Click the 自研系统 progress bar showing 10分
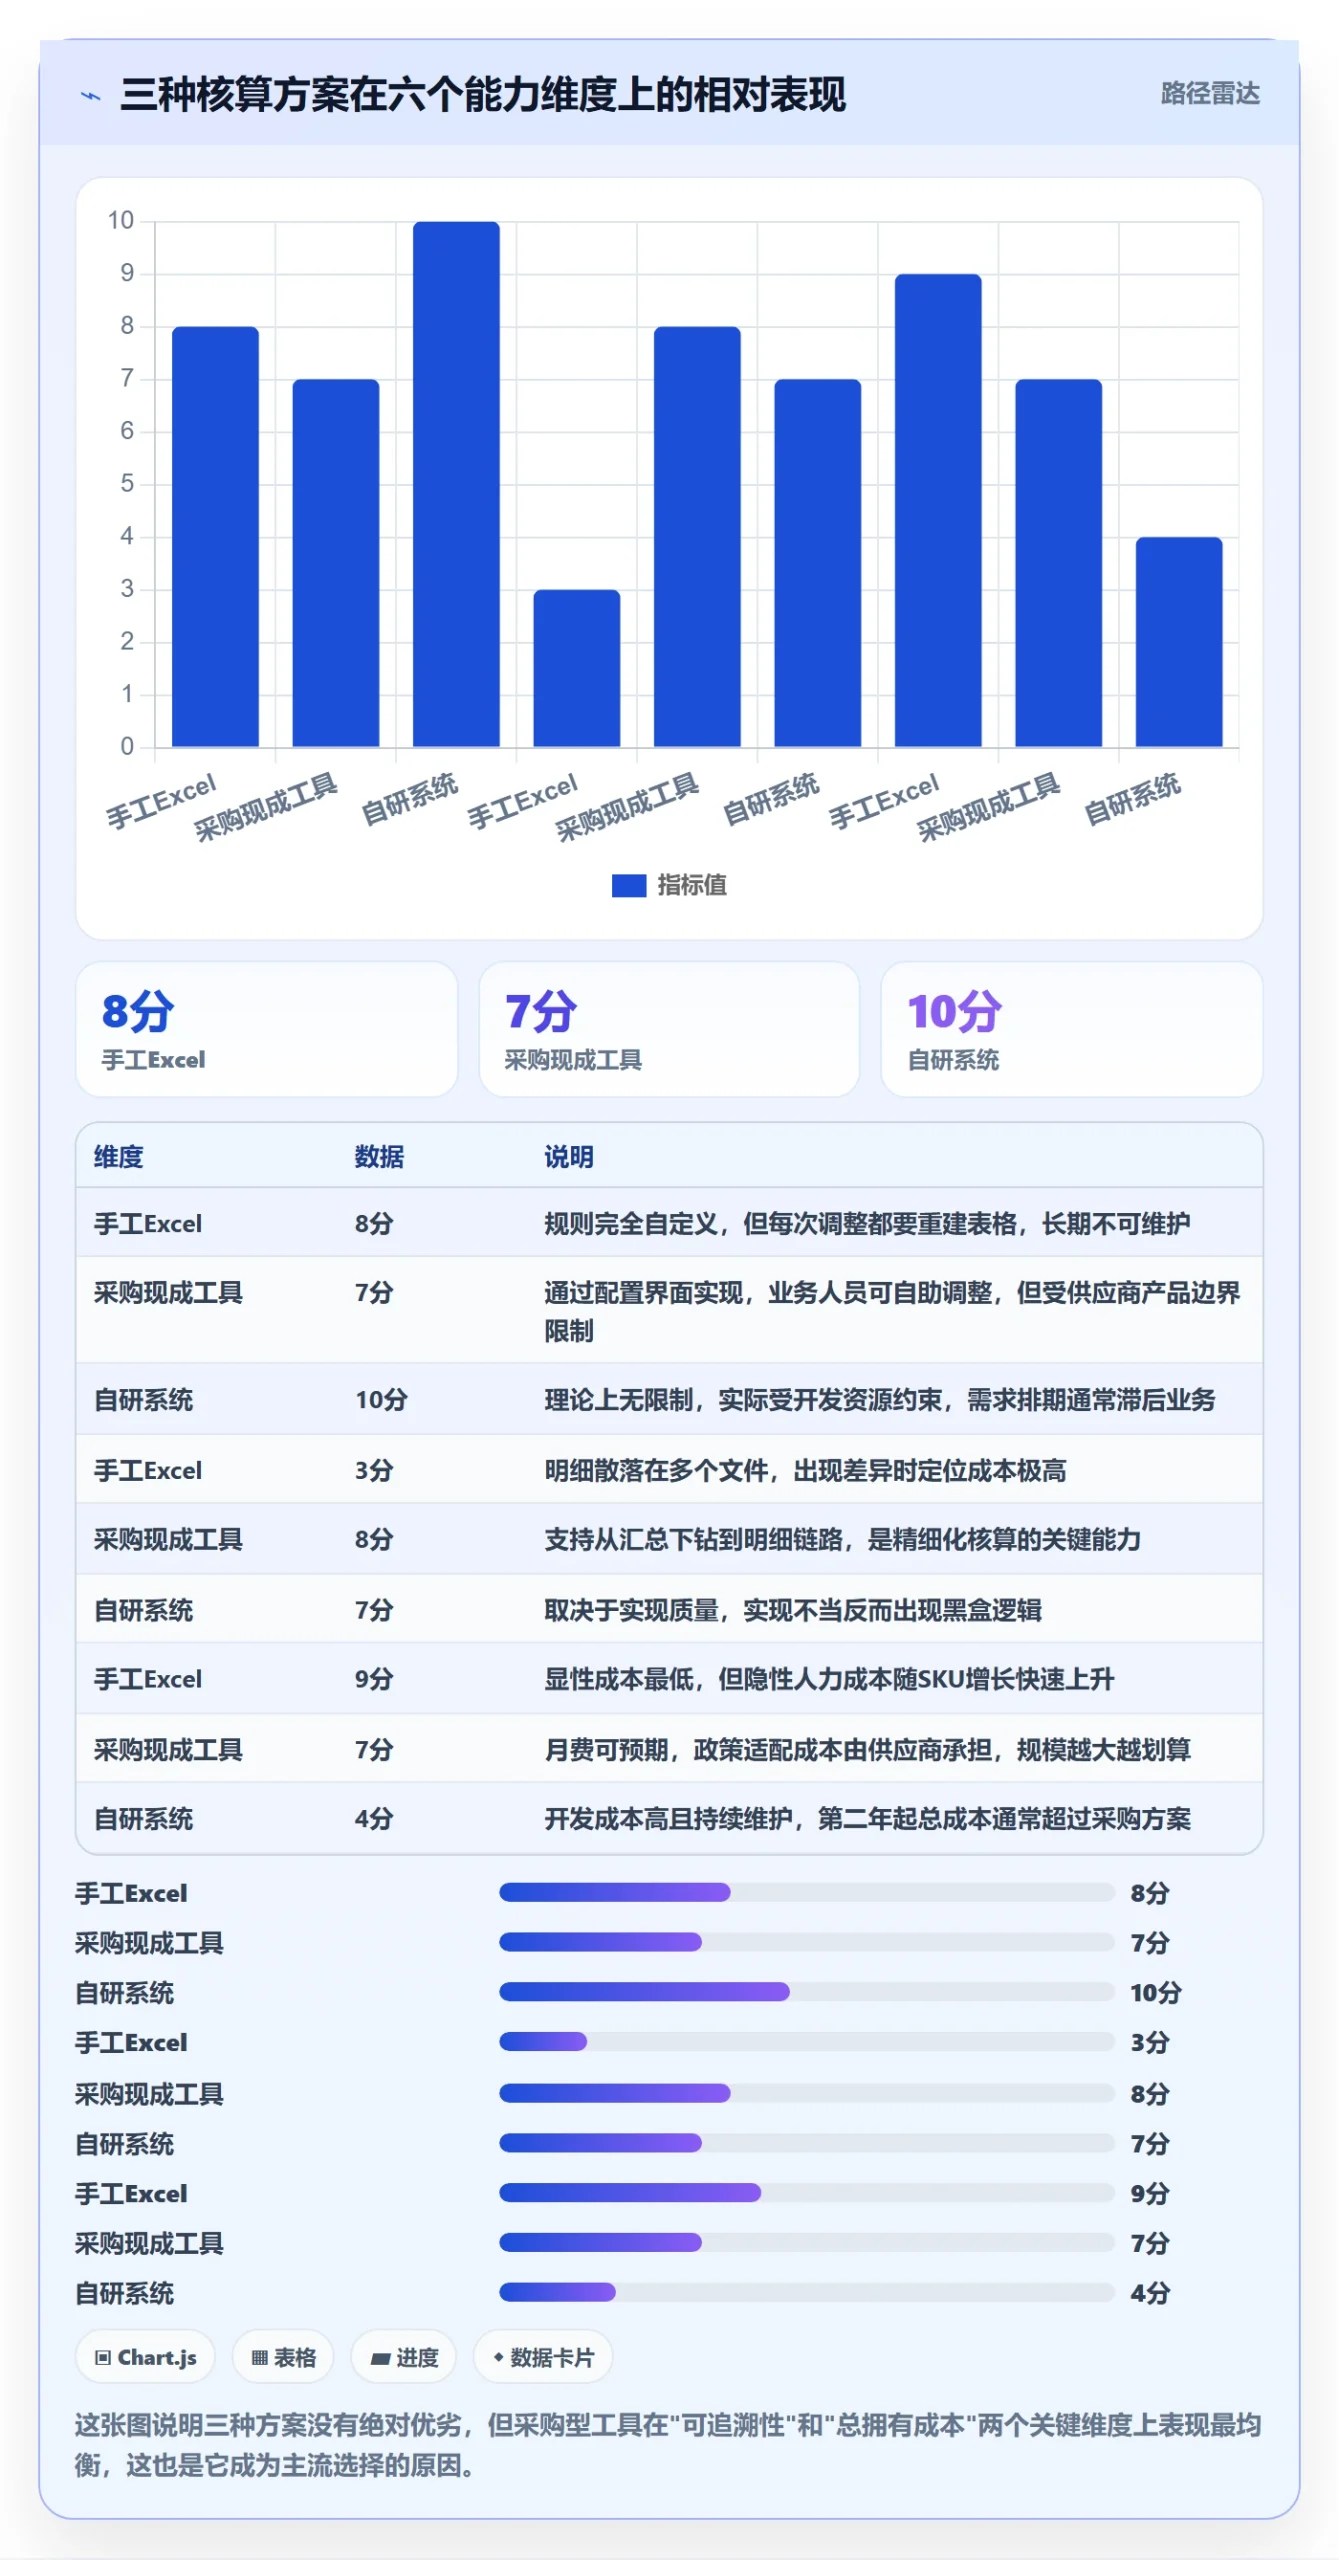Image resolution: width=1339 pixels, height=2560 pixels. [807, 1992]
